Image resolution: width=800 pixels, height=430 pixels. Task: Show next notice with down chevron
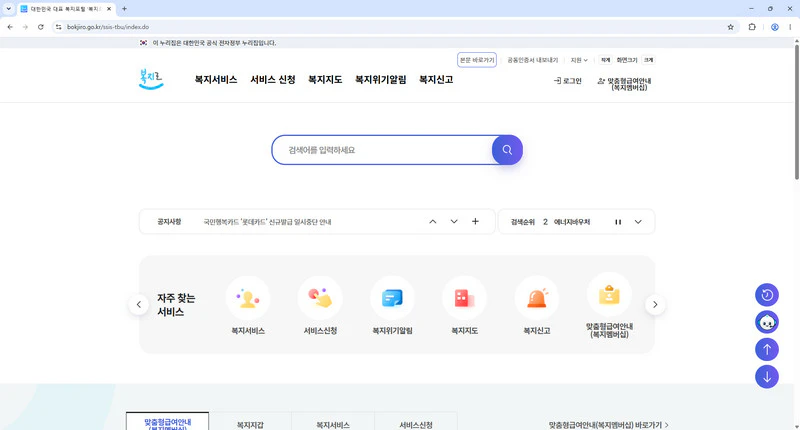point(454,222)
